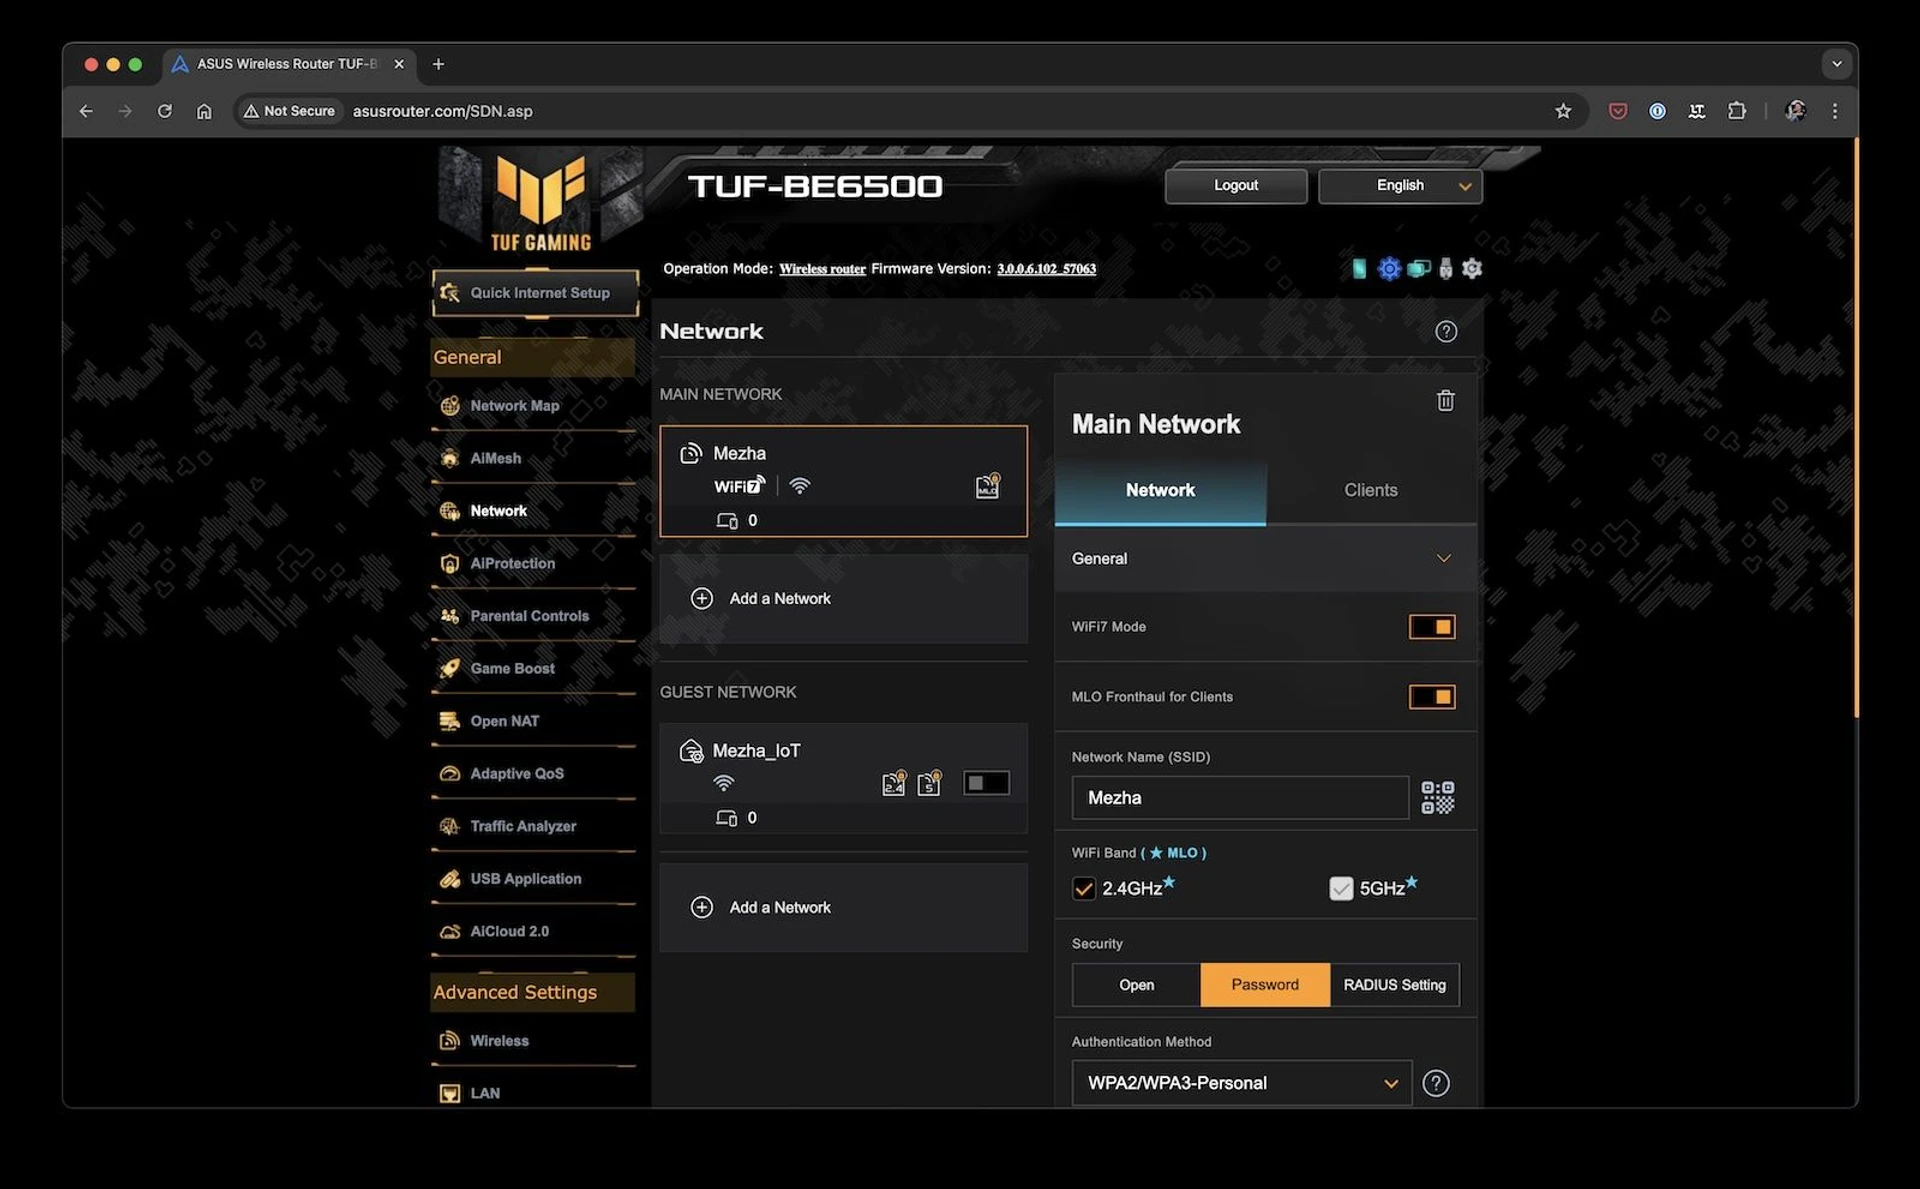
Task: Click the 2.4GHz band badge on Mezha_IoT
Action: [893, 783]
